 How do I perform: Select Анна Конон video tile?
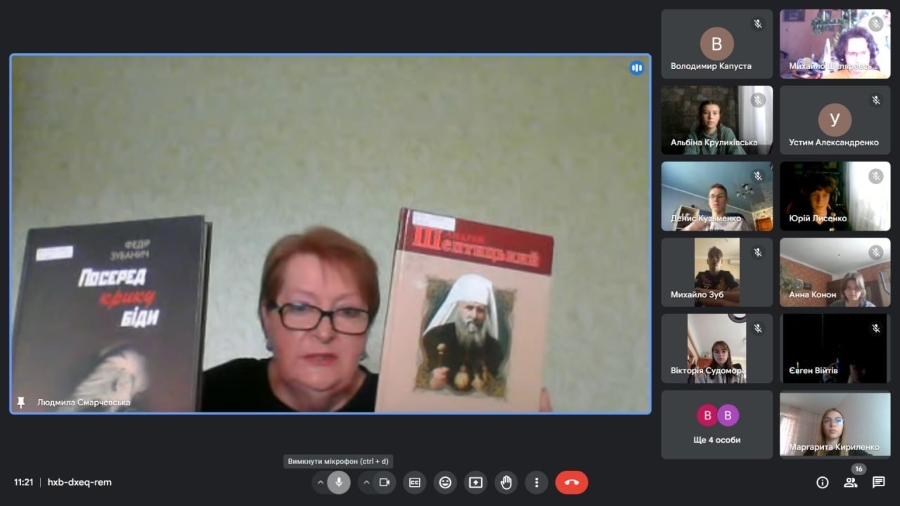tap(835, 273)
